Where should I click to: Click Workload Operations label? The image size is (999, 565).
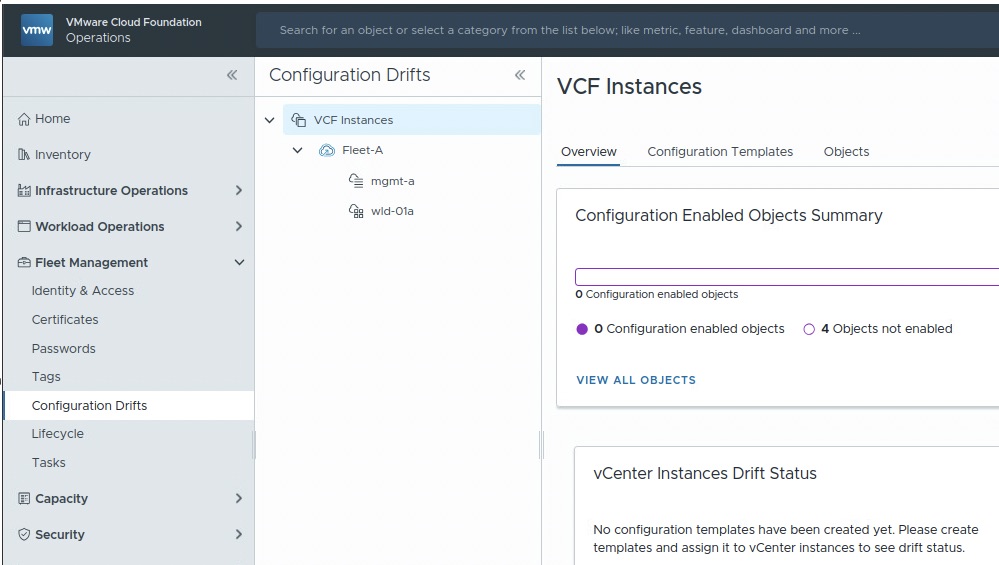point(99,226)
